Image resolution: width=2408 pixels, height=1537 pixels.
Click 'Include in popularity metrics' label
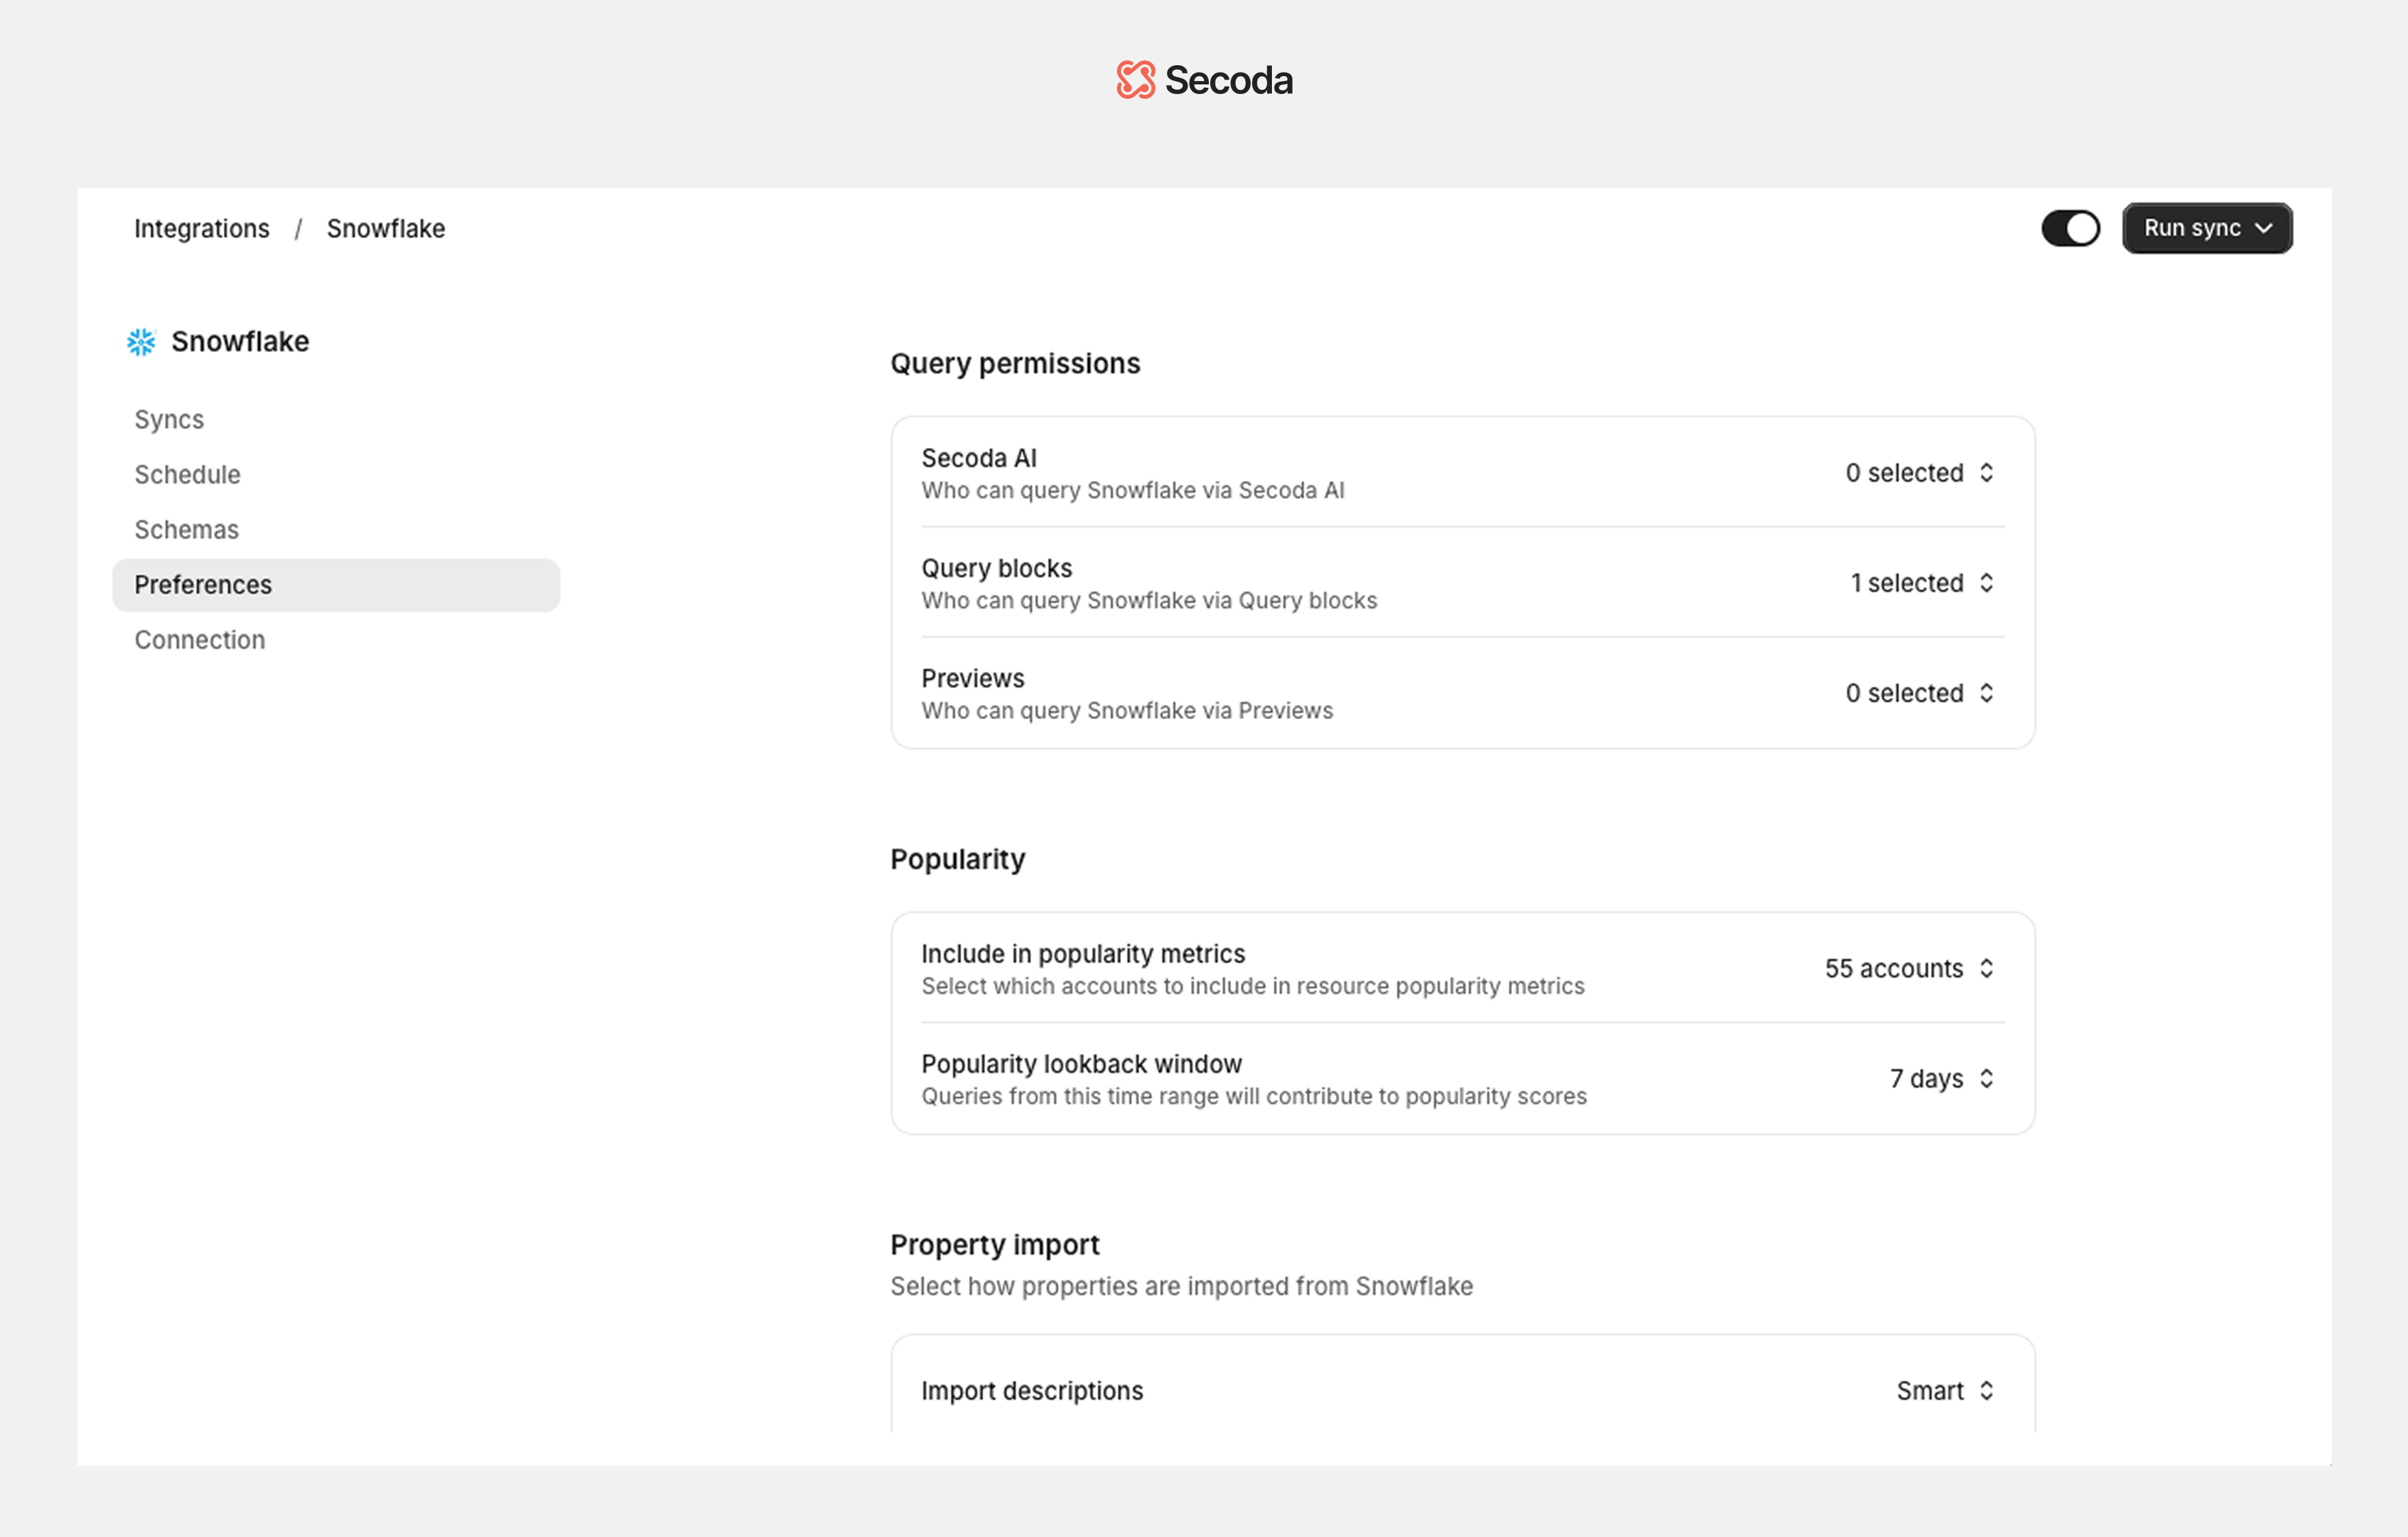click(x=1083, y=954)
